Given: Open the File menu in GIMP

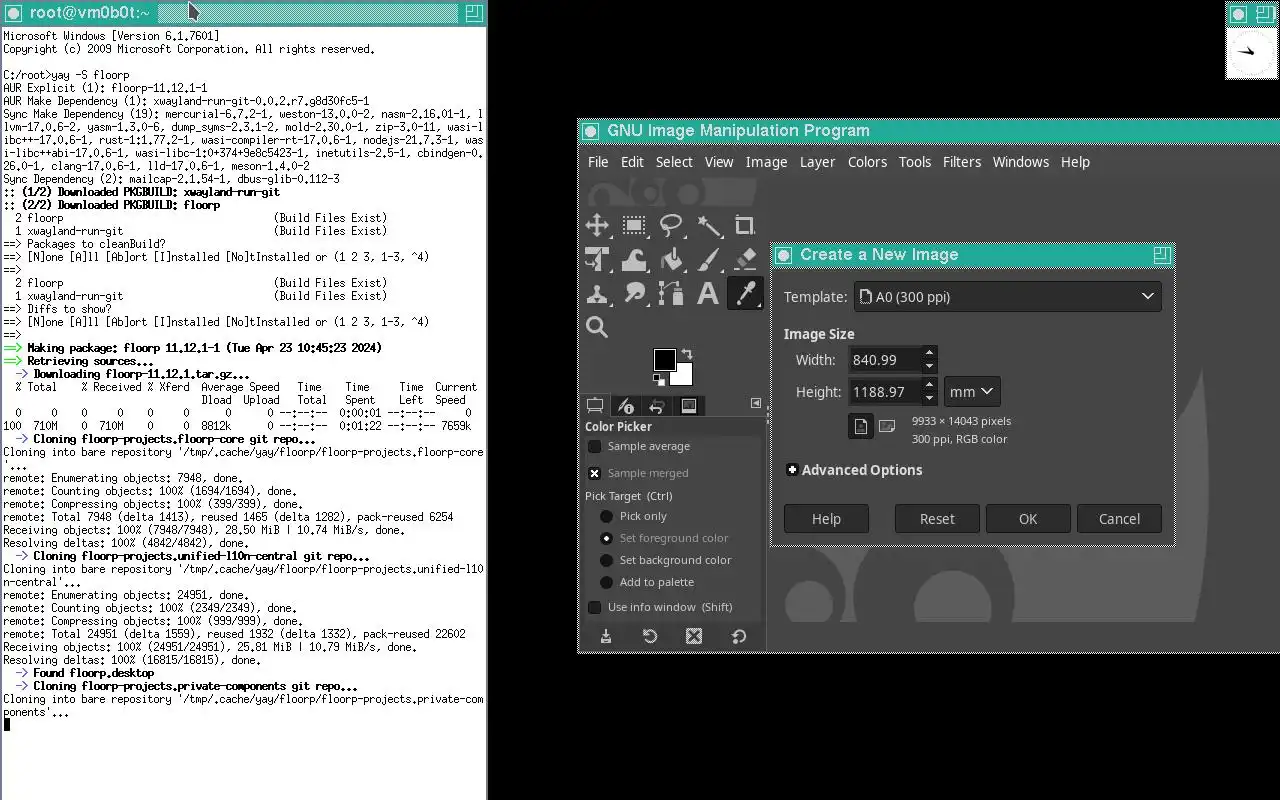Looking at the screenshot, I should click(598, 162).
